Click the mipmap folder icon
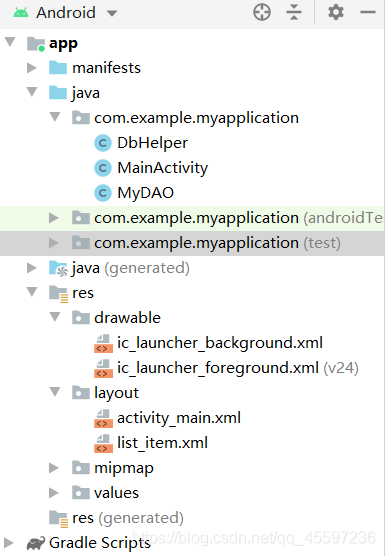This screenshot has width=385, height=556. (x=81, y=468)
